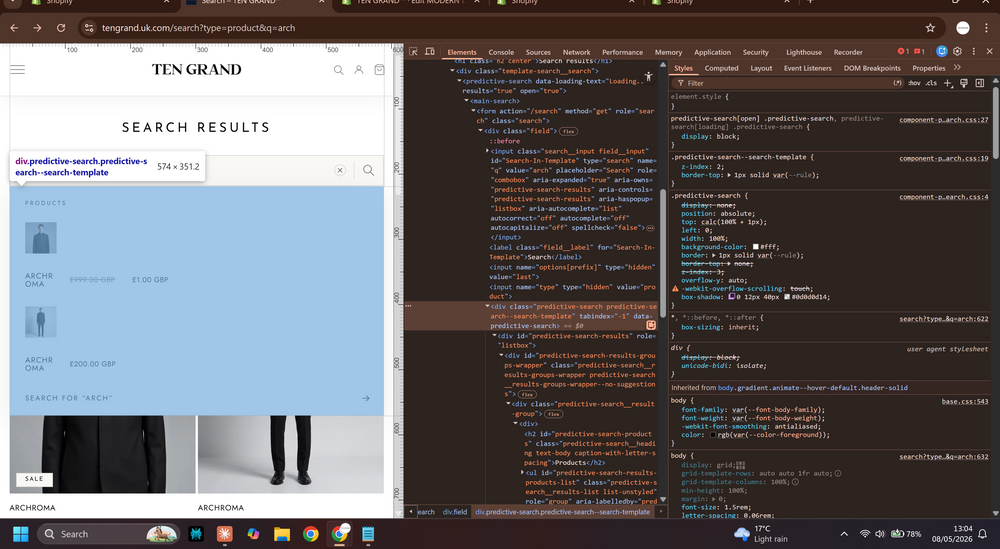The width and height of the screenshot is (1000, 549).
Task: Open the component-p..arch.css:27 source link
Action: 943,119
